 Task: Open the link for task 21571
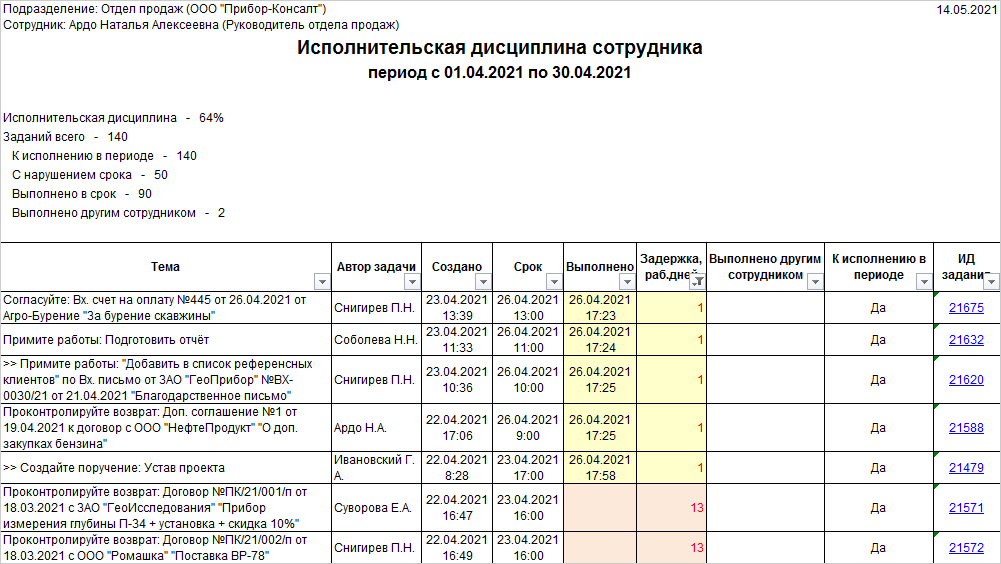(x=966, y=508)
